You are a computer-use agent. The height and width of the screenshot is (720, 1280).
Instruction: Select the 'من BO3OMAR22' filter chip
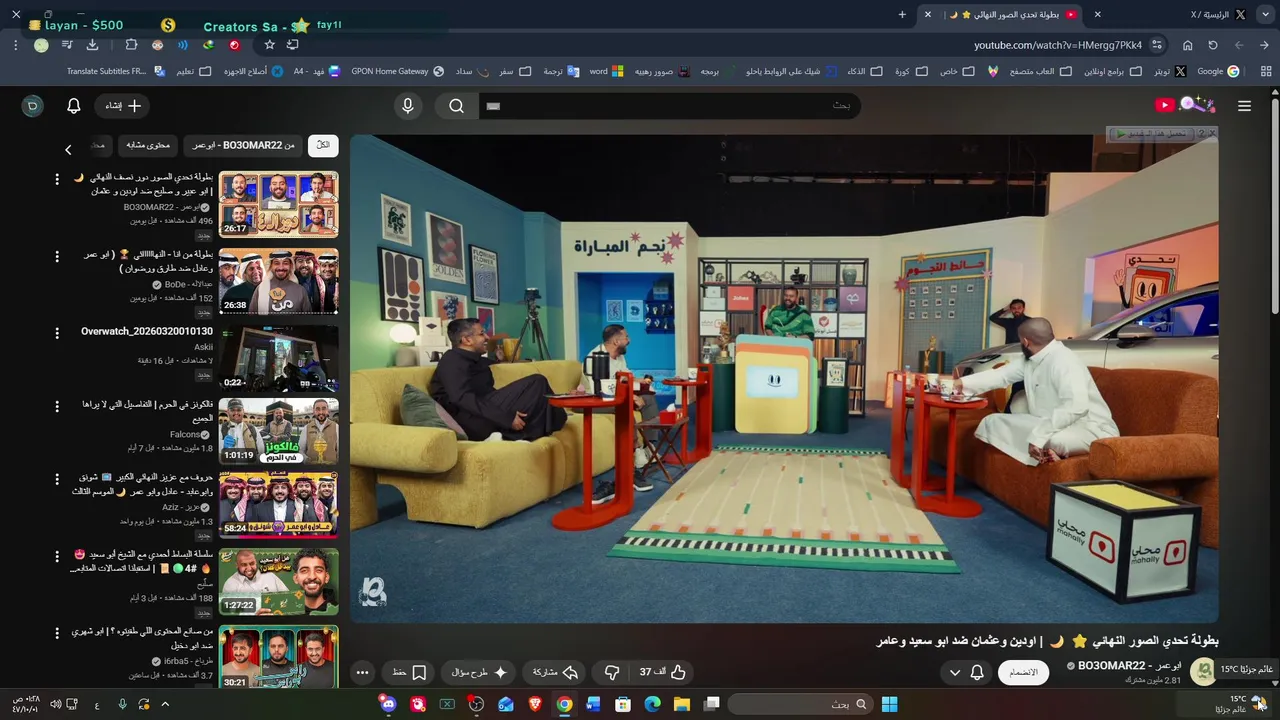(244, 145)
